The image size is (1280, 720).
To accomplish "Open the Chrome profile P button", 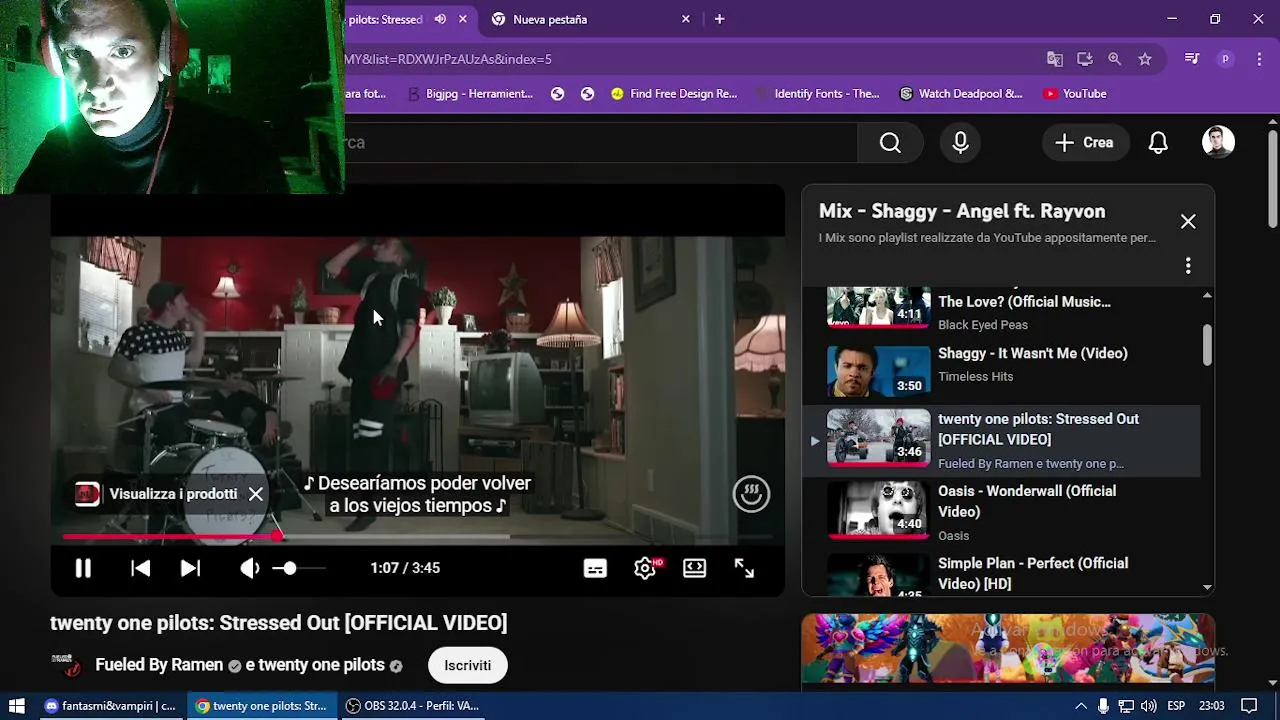I will [1225, 59].
